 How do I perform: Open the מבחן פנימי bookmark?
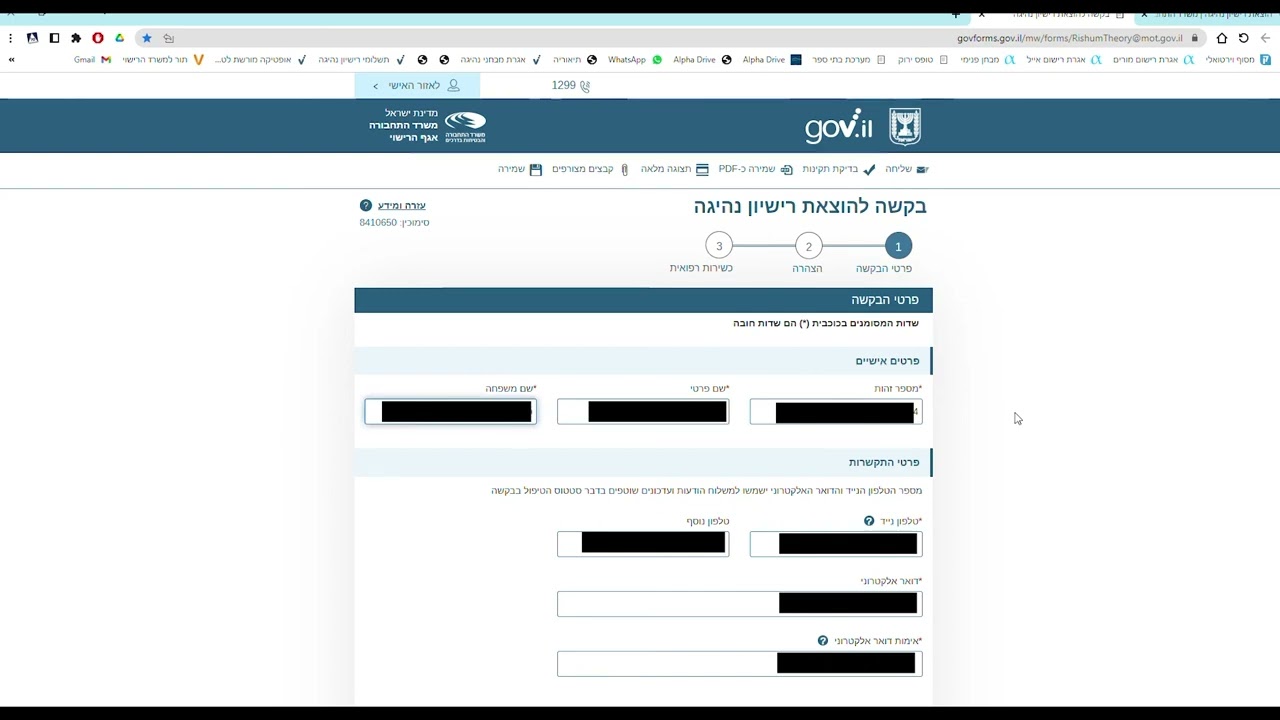(x=987, y=60)
